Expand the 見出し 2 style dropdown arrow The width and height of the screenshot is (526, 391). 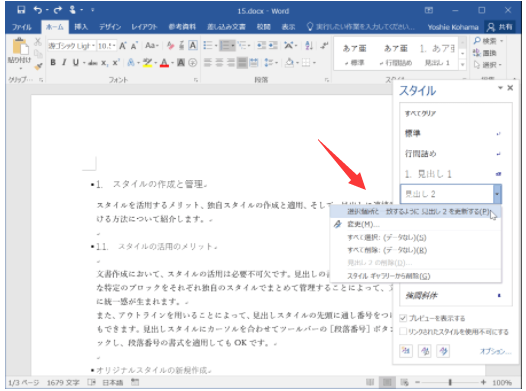497,194
